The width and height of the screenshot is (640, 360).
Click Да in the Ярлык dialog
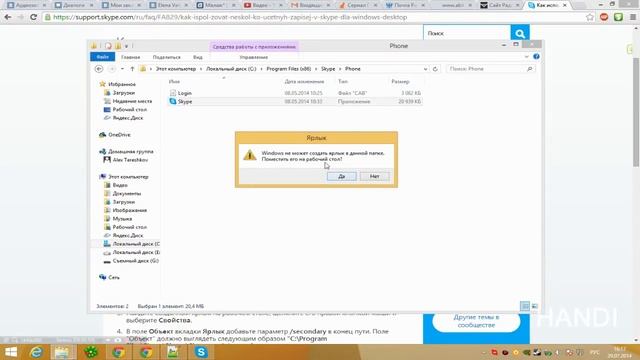(x=342, y=176)
